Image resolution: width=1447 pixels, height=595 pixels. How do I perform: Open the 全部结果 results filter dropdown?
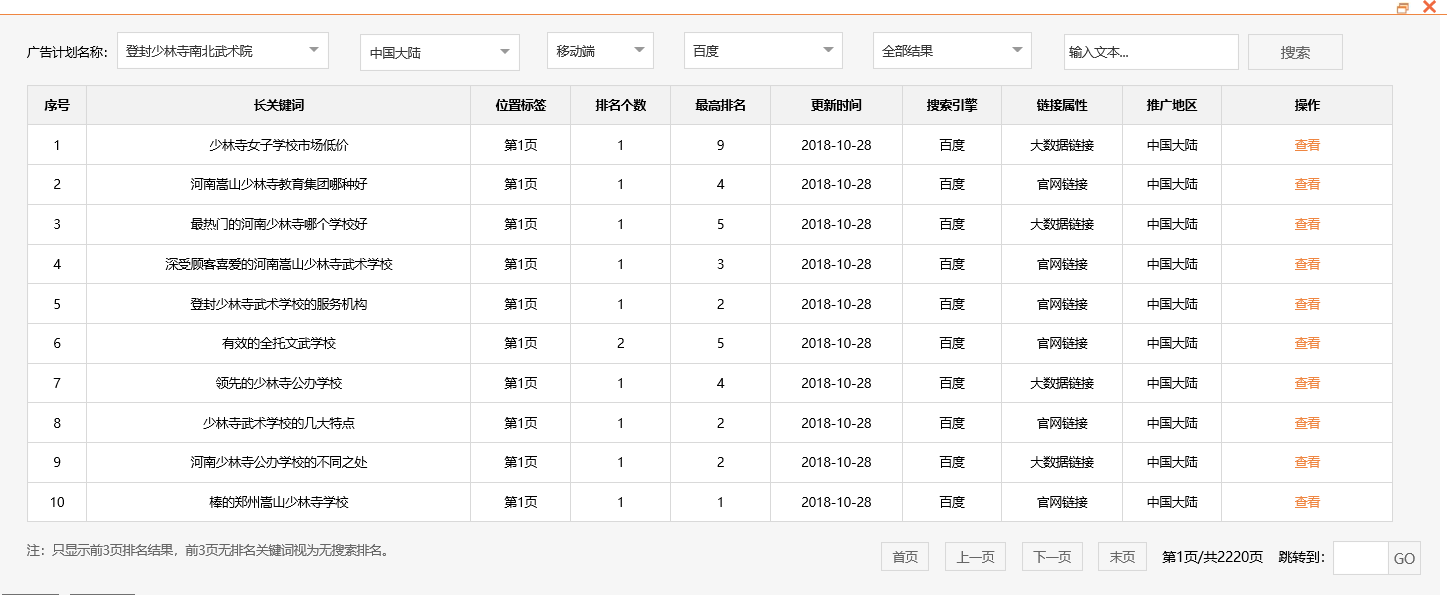point(950,50)
